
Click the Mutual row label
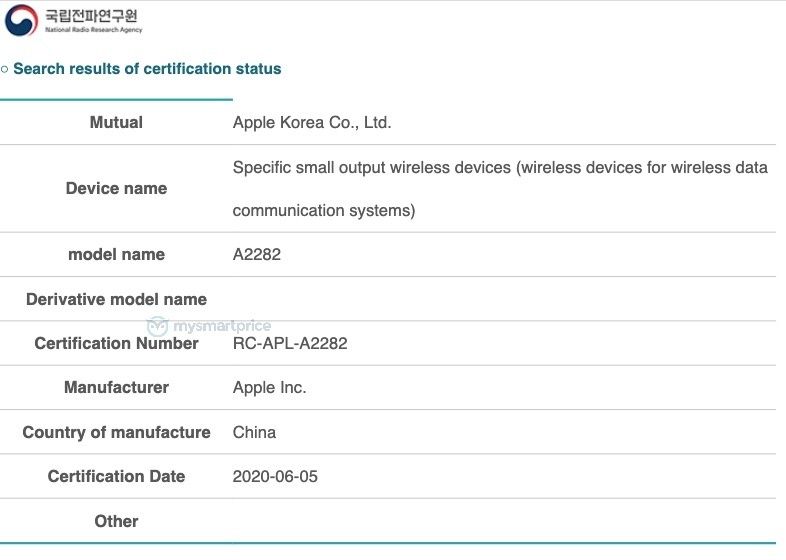pyautogui.click(x=116, y=122)
